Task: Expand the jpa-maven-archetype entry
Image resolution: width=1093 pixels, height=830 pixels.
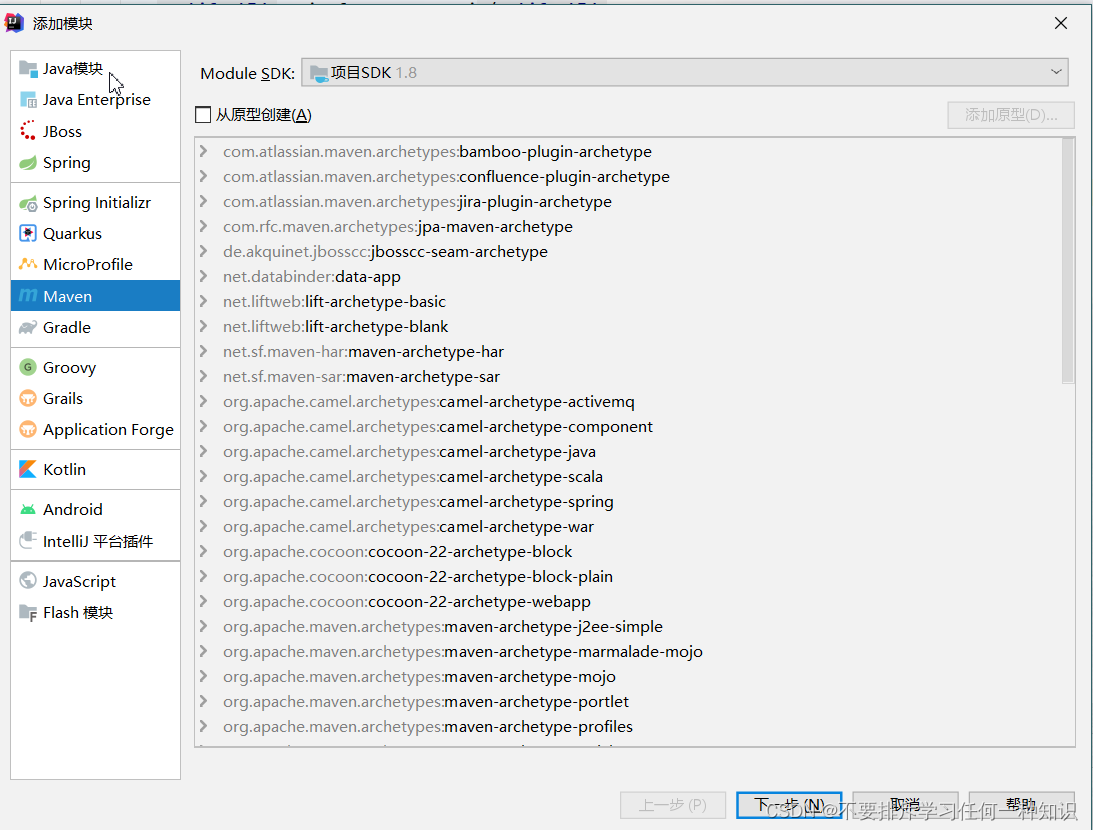Action: 203,226
